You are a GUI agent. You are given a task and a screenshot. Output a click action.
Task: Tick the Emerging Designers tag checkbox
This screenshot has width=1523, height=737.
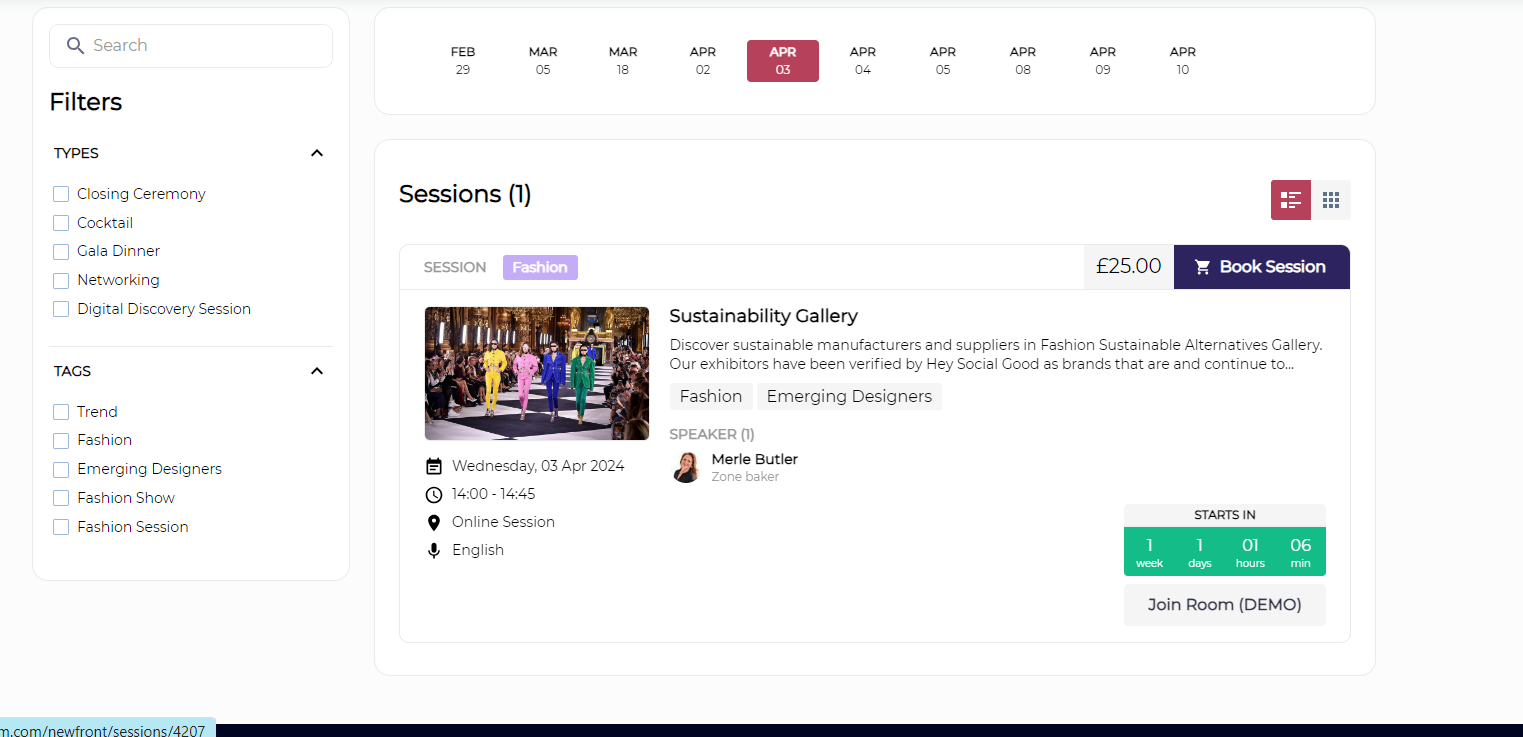pyautogui.click(x=61, y=469)
